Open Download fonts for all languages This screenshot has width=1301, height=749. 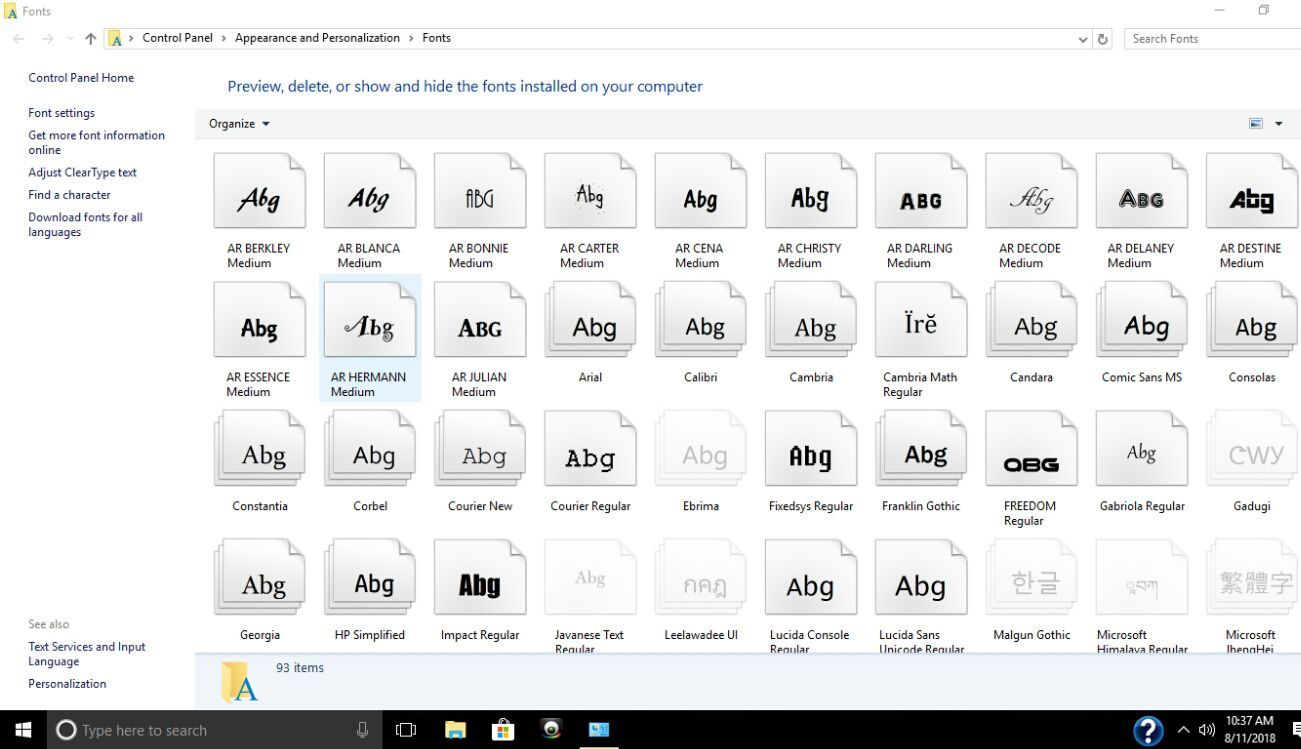coord(86,224)
